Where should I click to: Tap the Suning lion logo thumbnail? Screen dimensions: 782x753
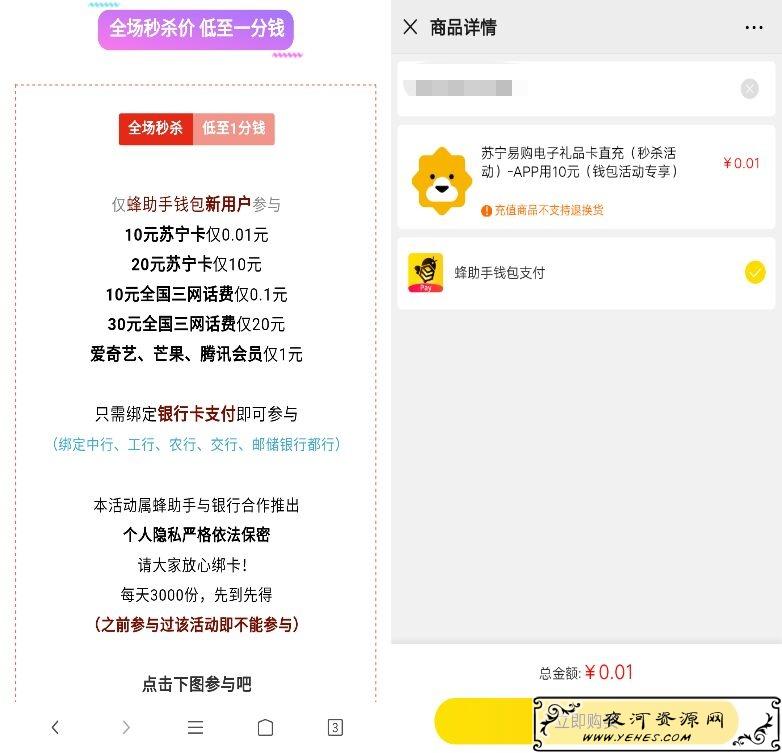click(x=441, y=181)
